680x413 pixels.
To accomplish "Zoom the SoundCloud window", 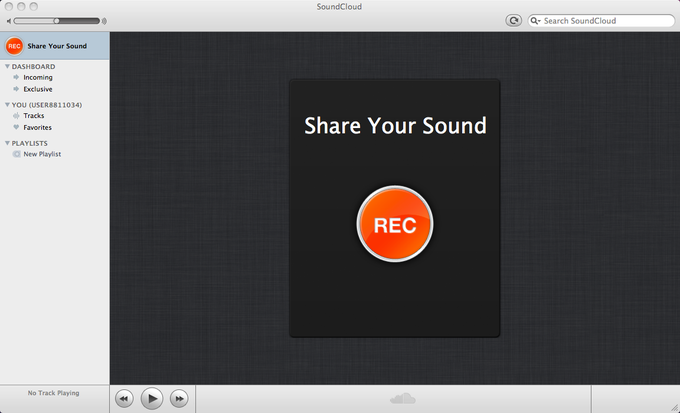I will pyautogui.click(x=33, y=7).
